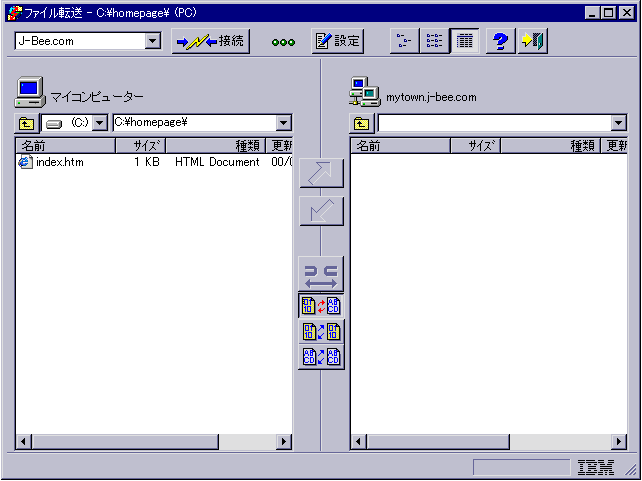Switch to tree view icon
This screenshot has height=481, width=642.
pyautogui.click(x=405, y=41)
